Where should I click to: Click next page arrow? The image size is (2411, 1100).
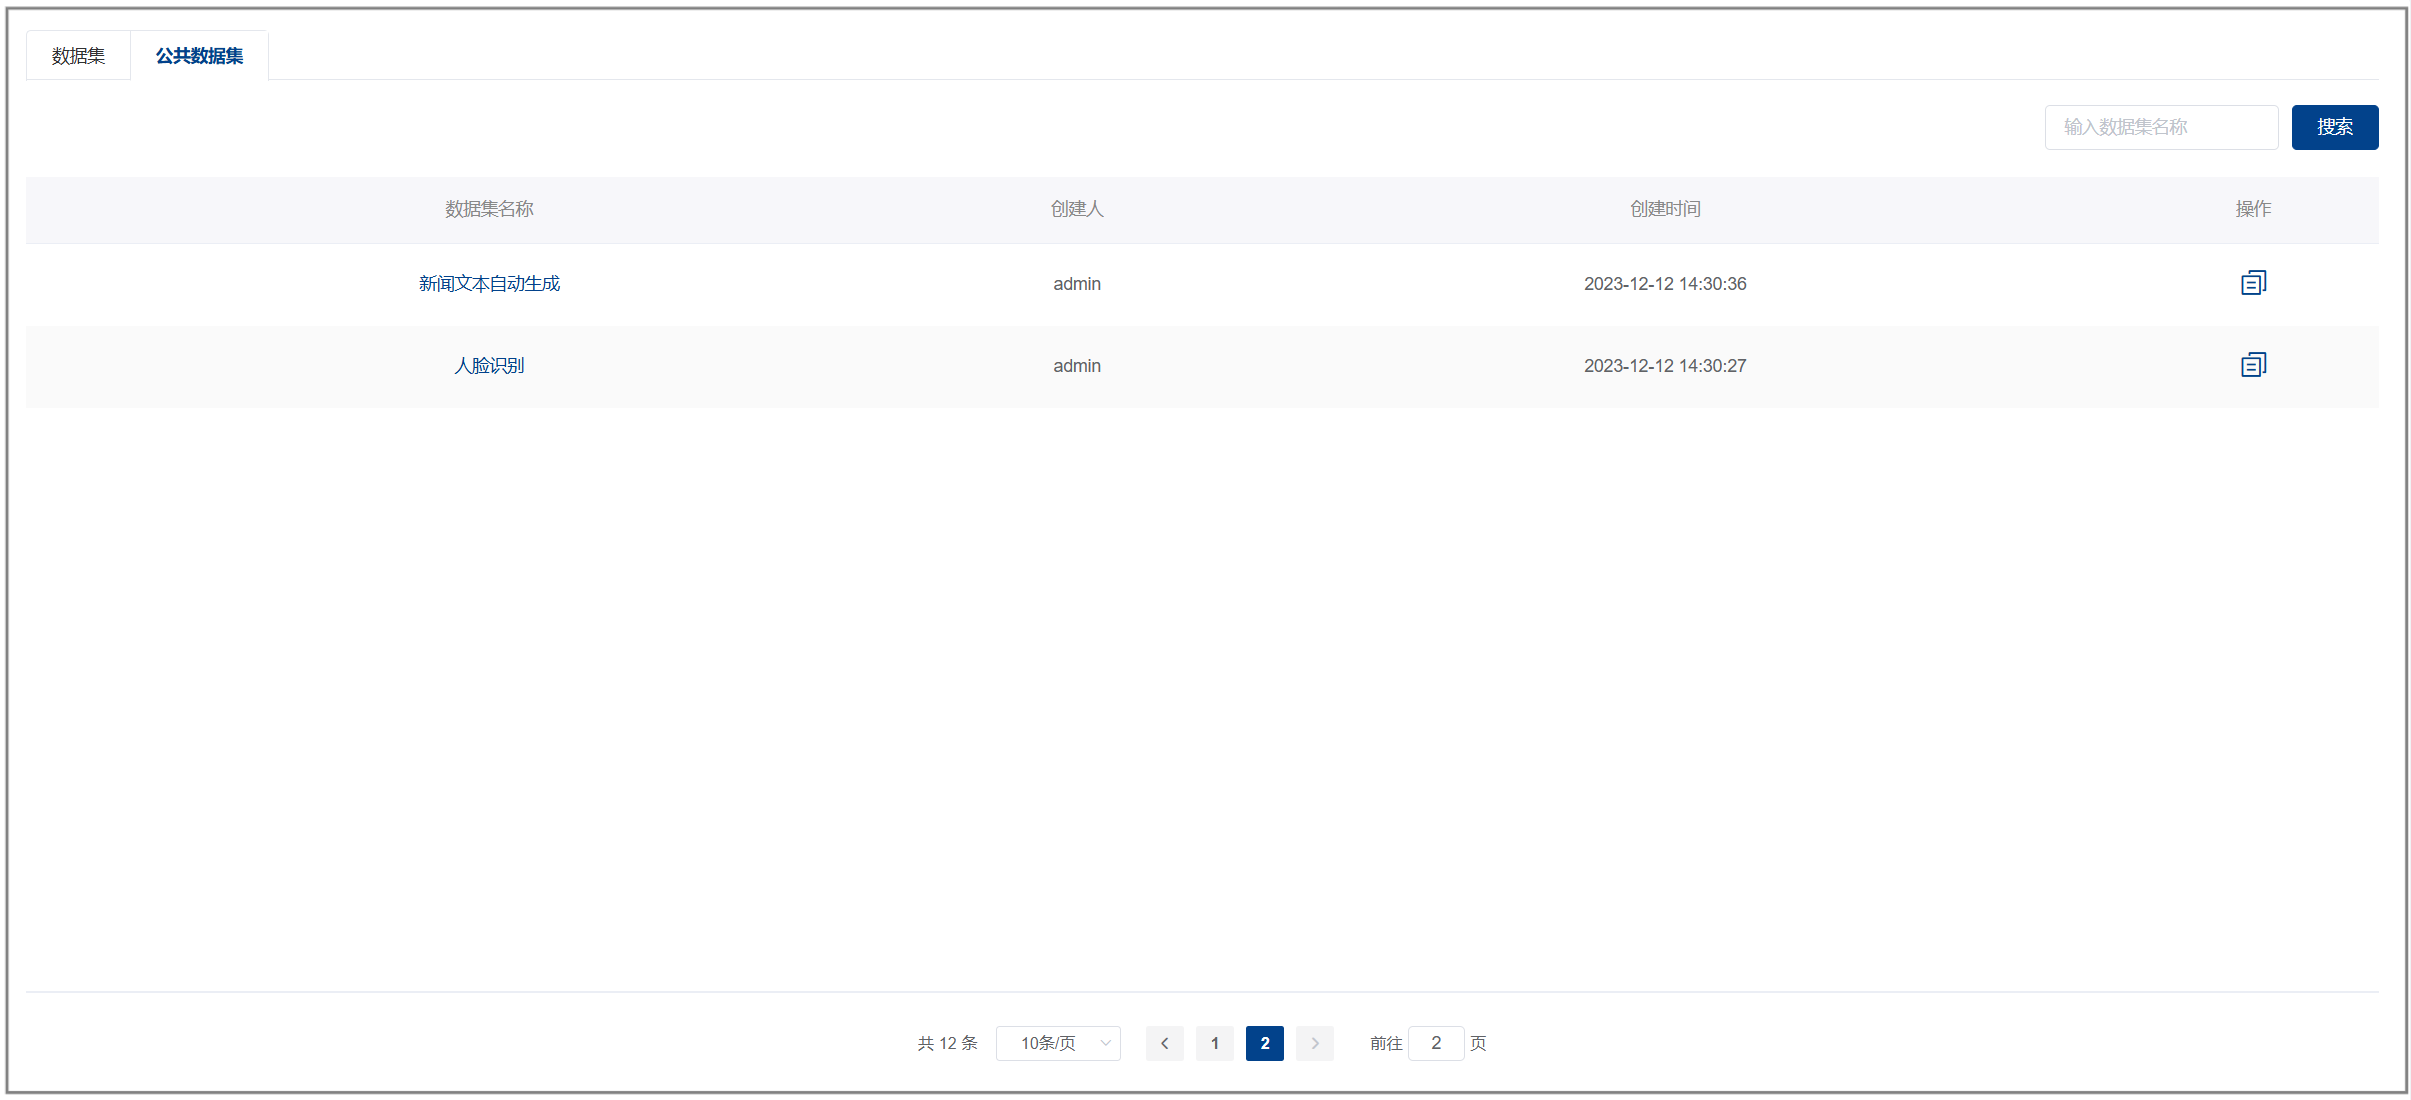pyautogui.click(x=1314, y=1043)
